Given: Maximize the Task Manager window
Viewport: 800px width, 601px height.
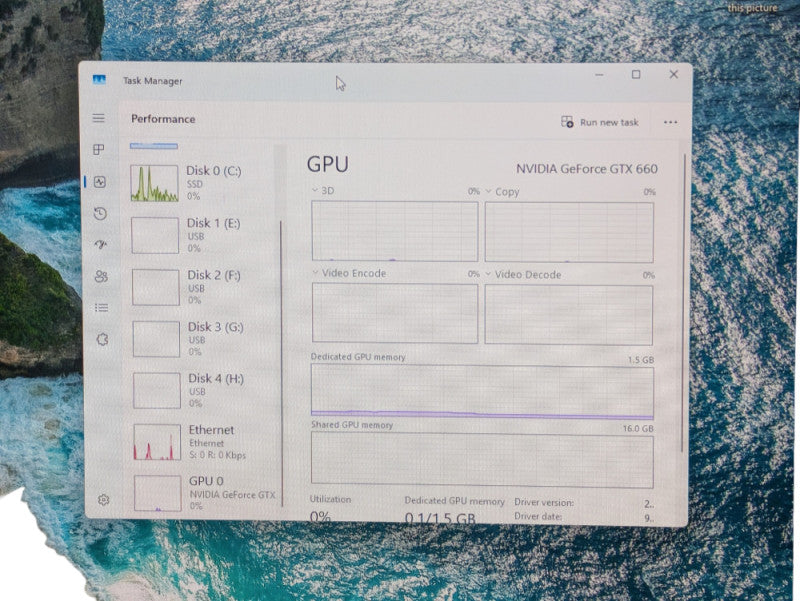Looking at the screenshot, I should [x=636, y=74].
